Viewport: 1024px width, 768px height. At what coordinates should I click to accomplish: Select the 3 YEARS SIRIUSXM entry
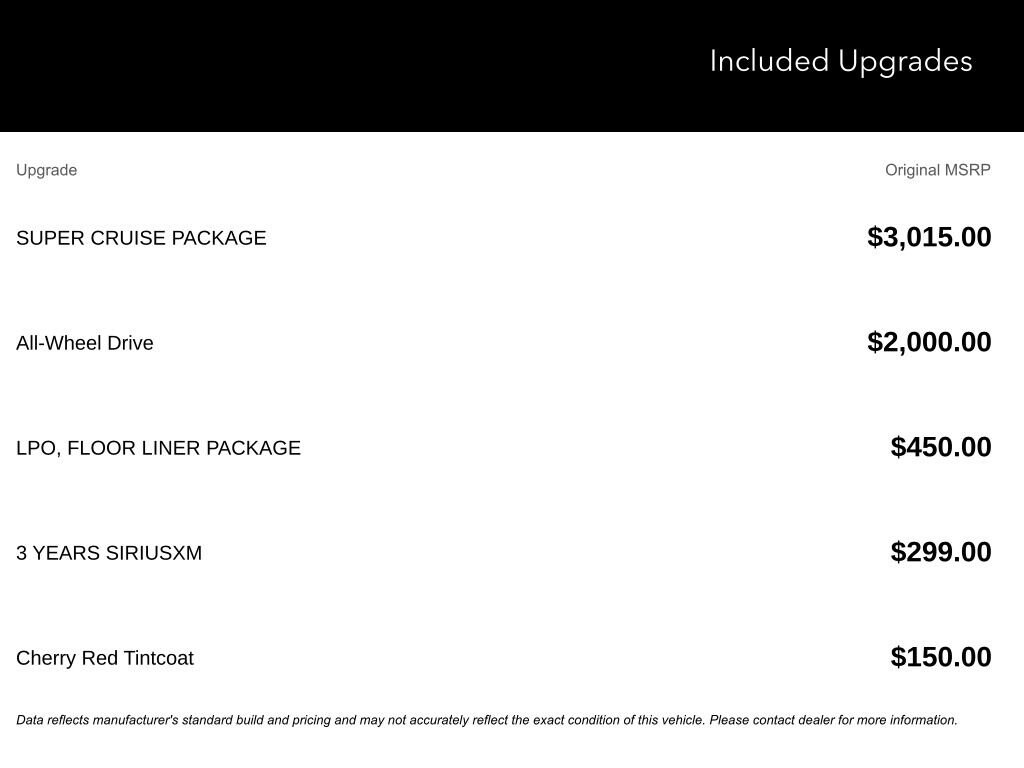click(x=109, y=553)
